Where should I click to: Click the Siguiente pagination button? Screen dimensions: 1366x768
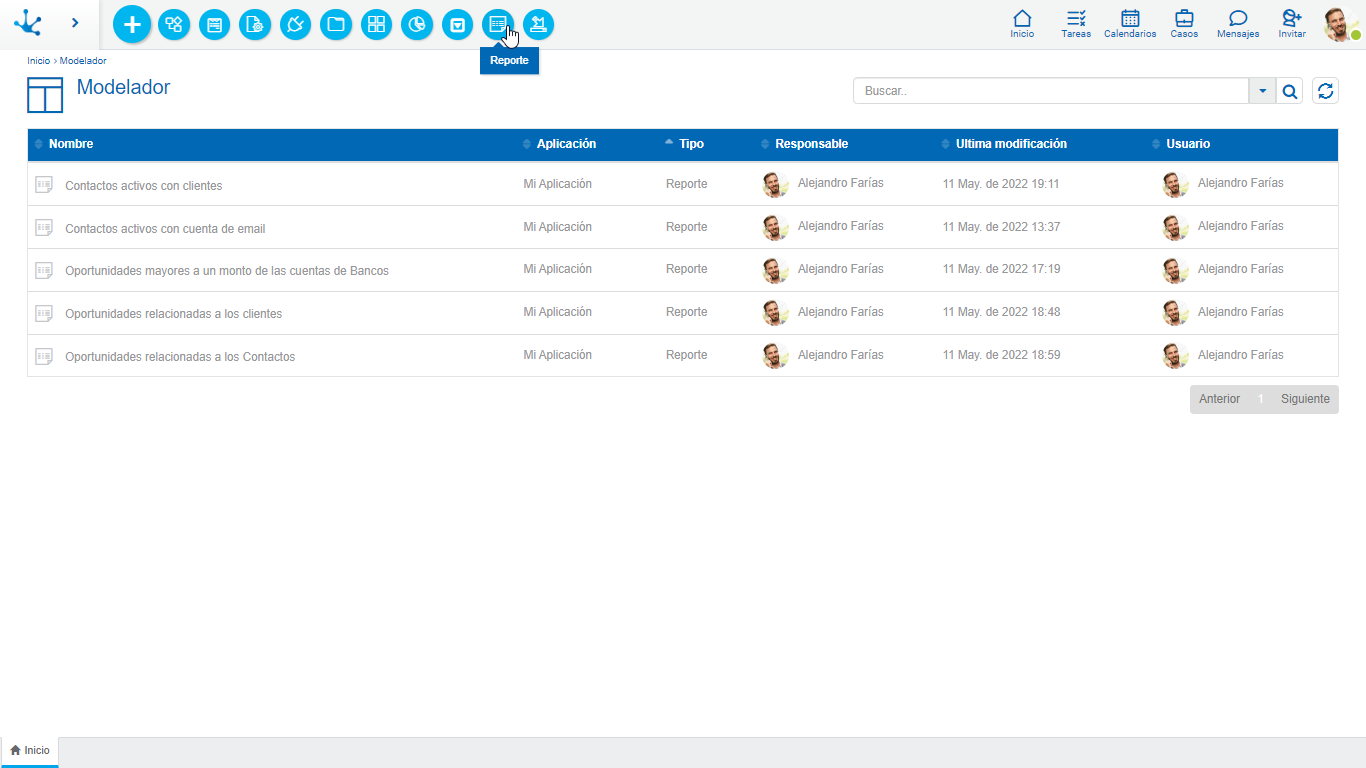(1305, 399)
